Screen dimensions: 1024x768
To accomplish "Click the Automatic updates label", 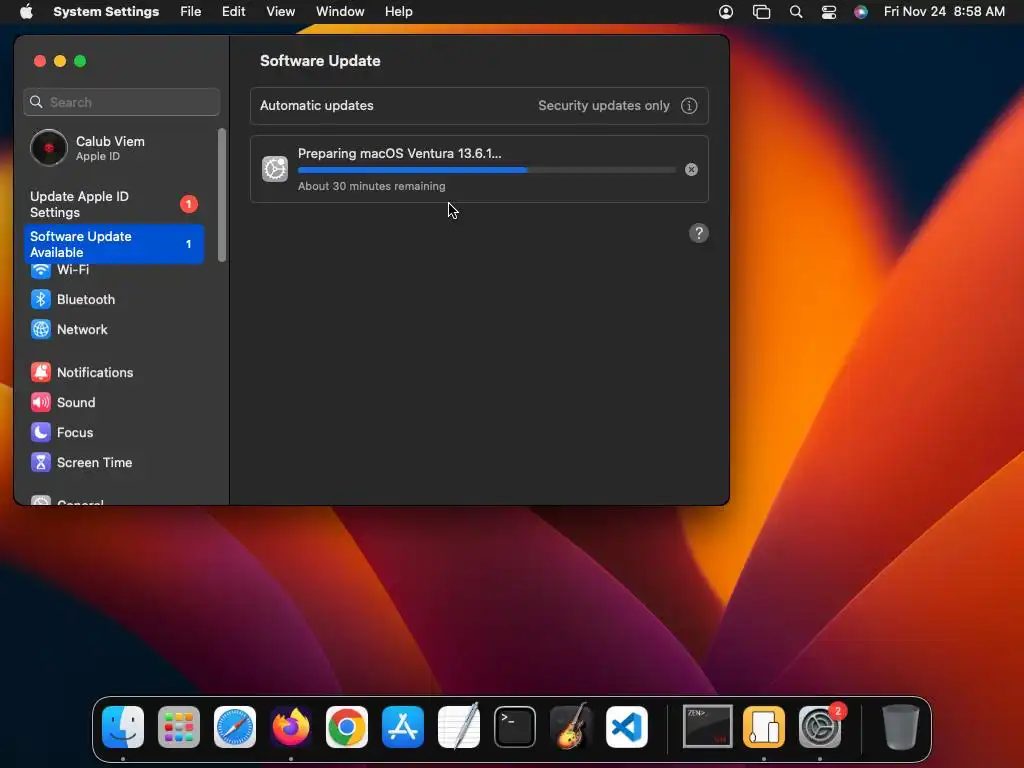I will click(x=317, y=106).
